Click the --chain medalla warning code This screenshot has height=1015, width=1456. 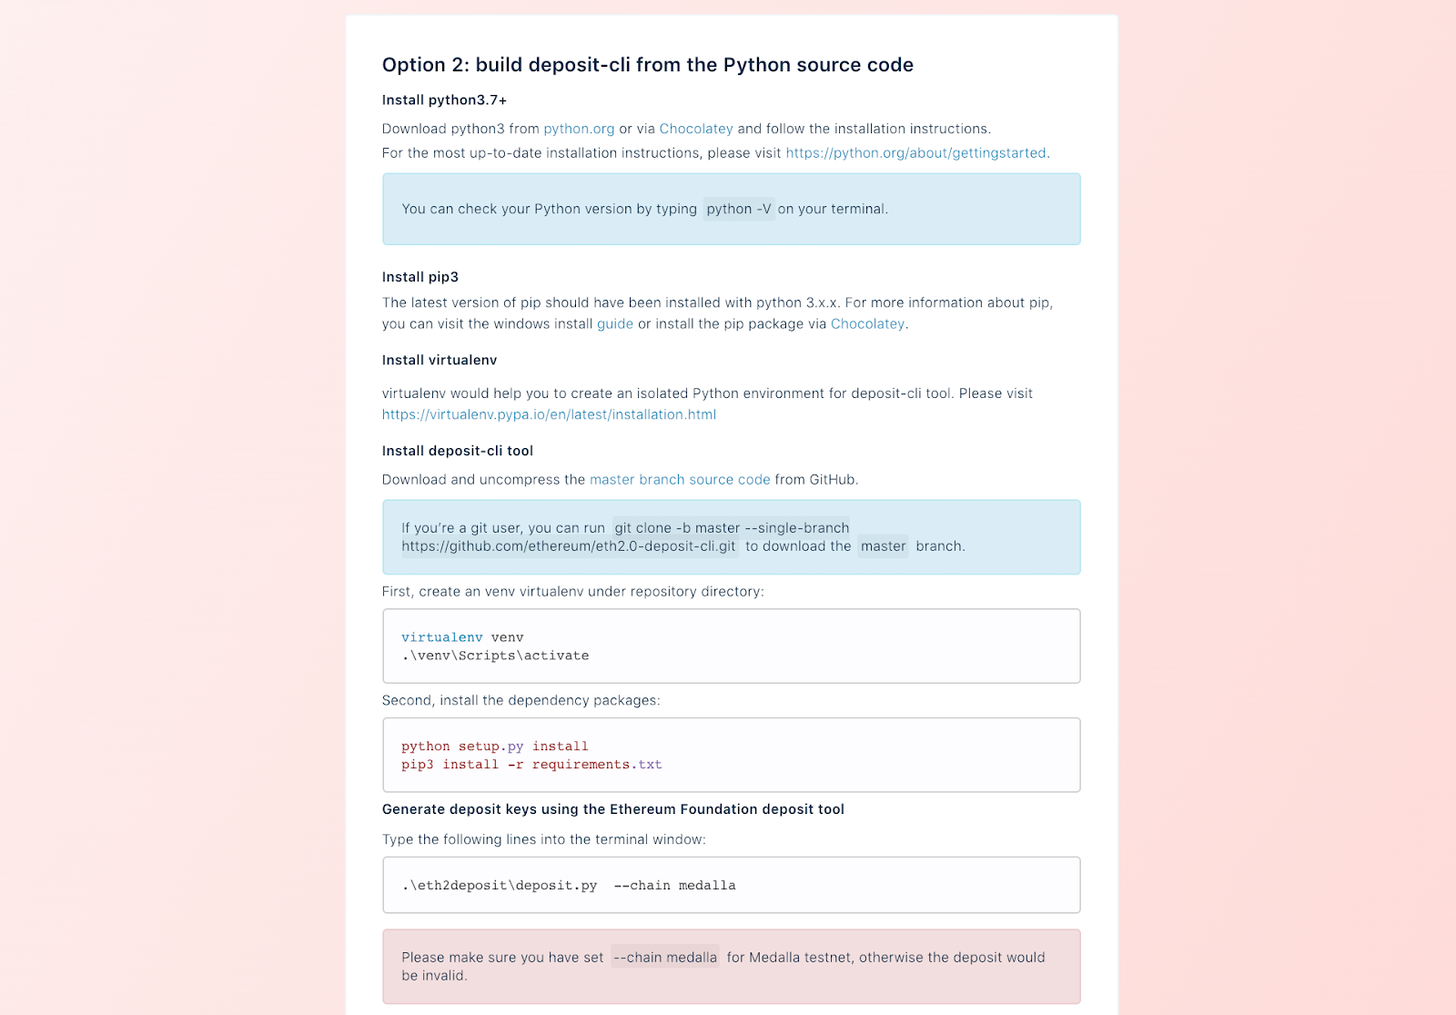[665, 957]
